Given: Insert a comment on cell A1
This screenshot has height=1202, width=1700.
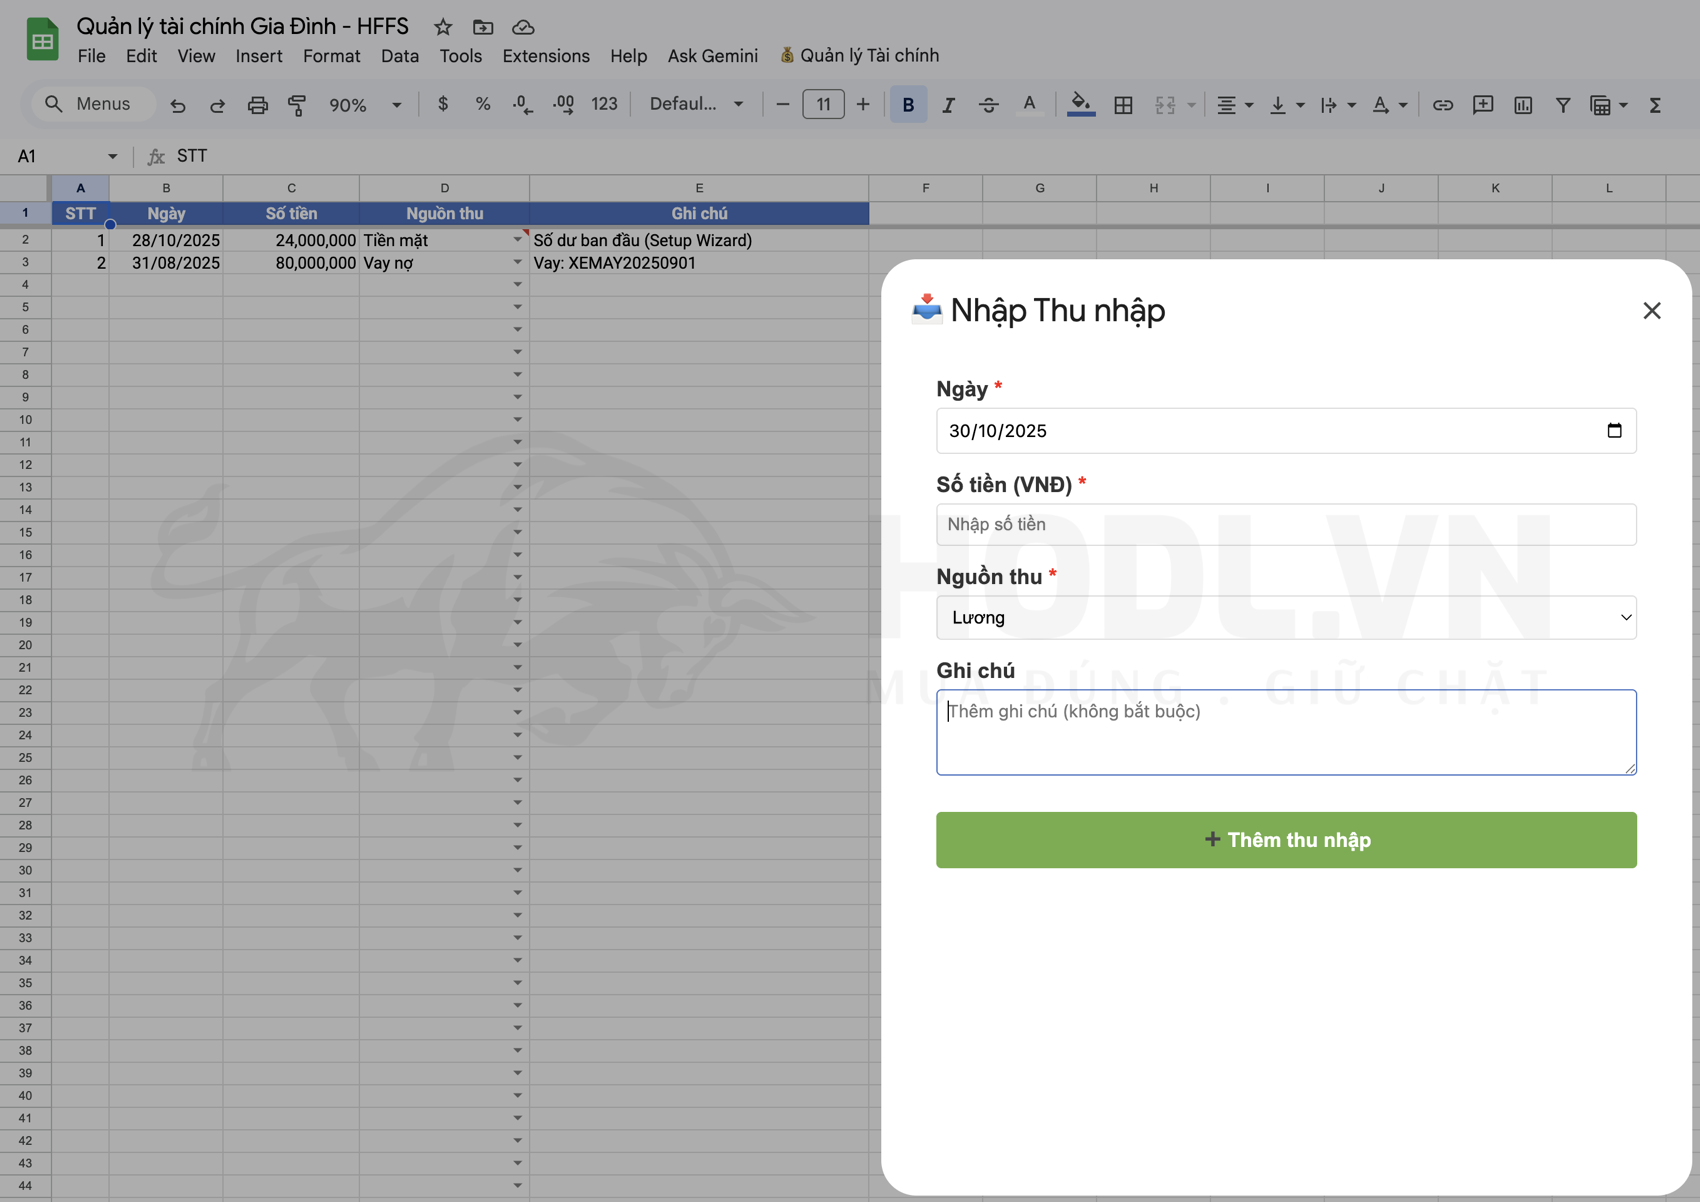Looking at the screenshot, I should [x=1483, y=104].
